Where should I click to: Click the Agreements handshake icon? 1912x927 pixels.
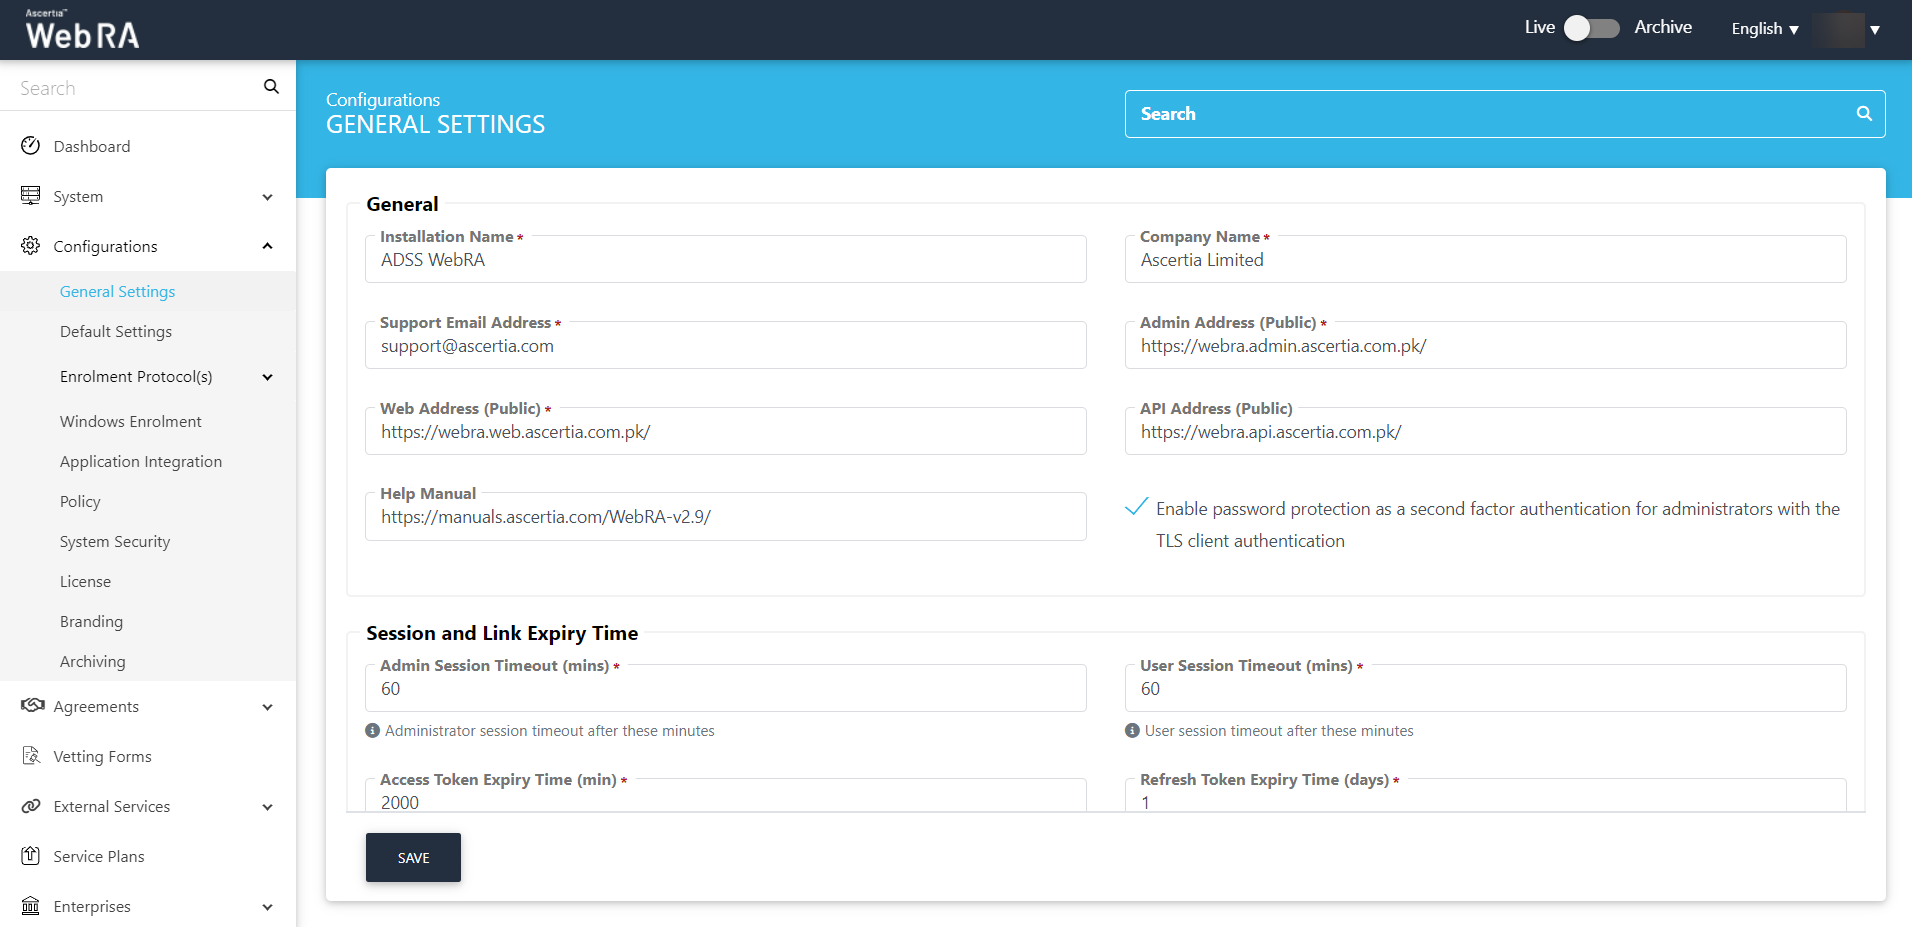coord(32,706)
